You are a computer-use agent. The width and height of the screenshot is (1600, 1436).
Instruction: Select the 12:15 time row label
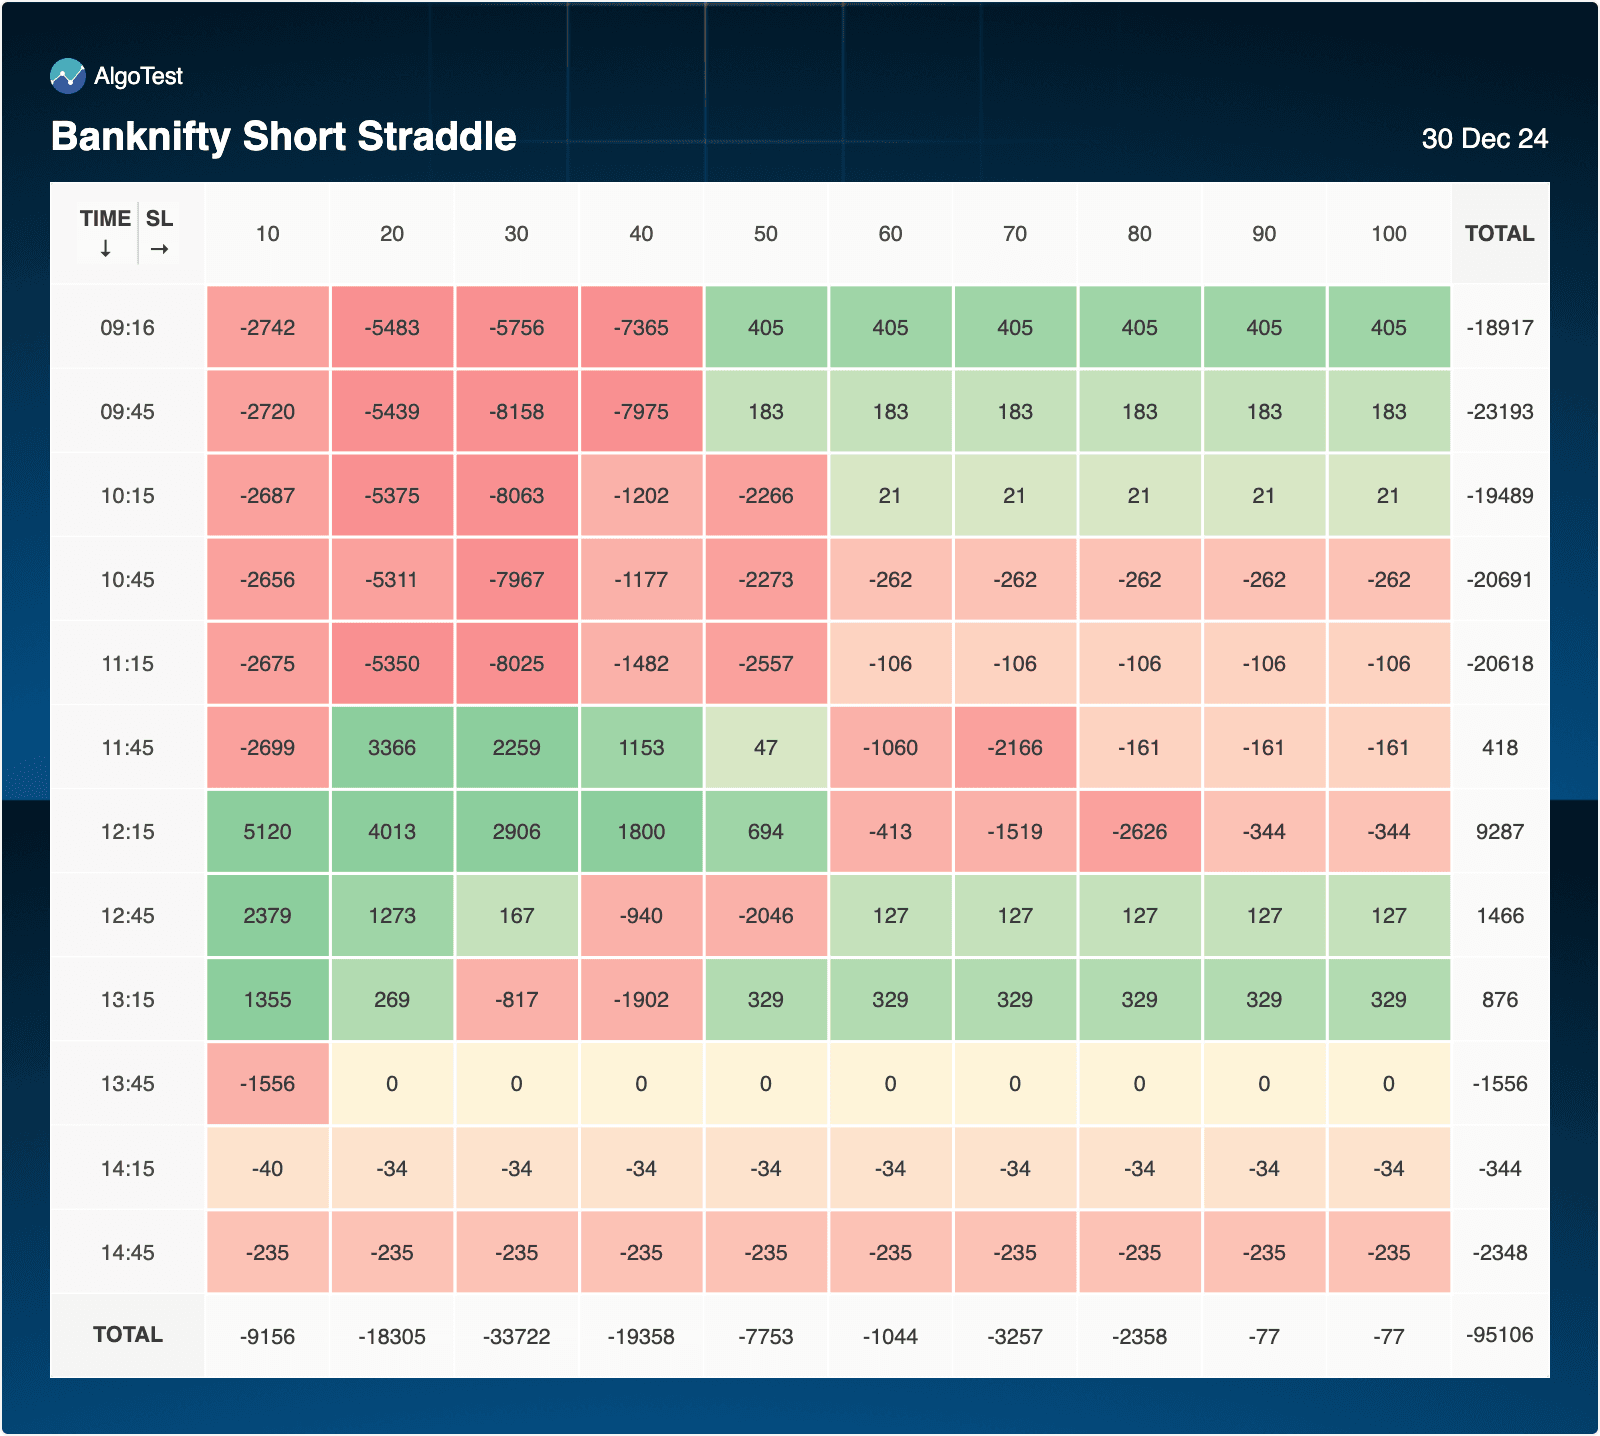(x=127, y=832)
